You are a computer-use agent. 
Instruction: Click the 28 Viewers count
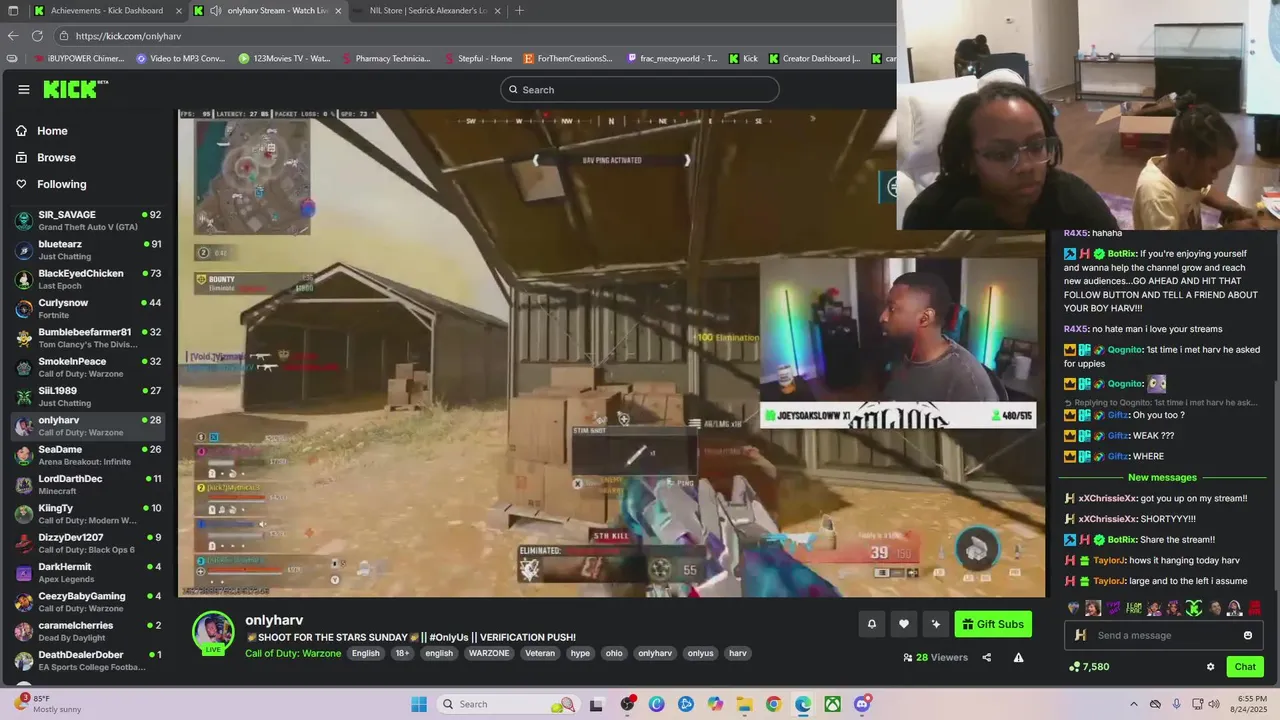pos(935,657)
